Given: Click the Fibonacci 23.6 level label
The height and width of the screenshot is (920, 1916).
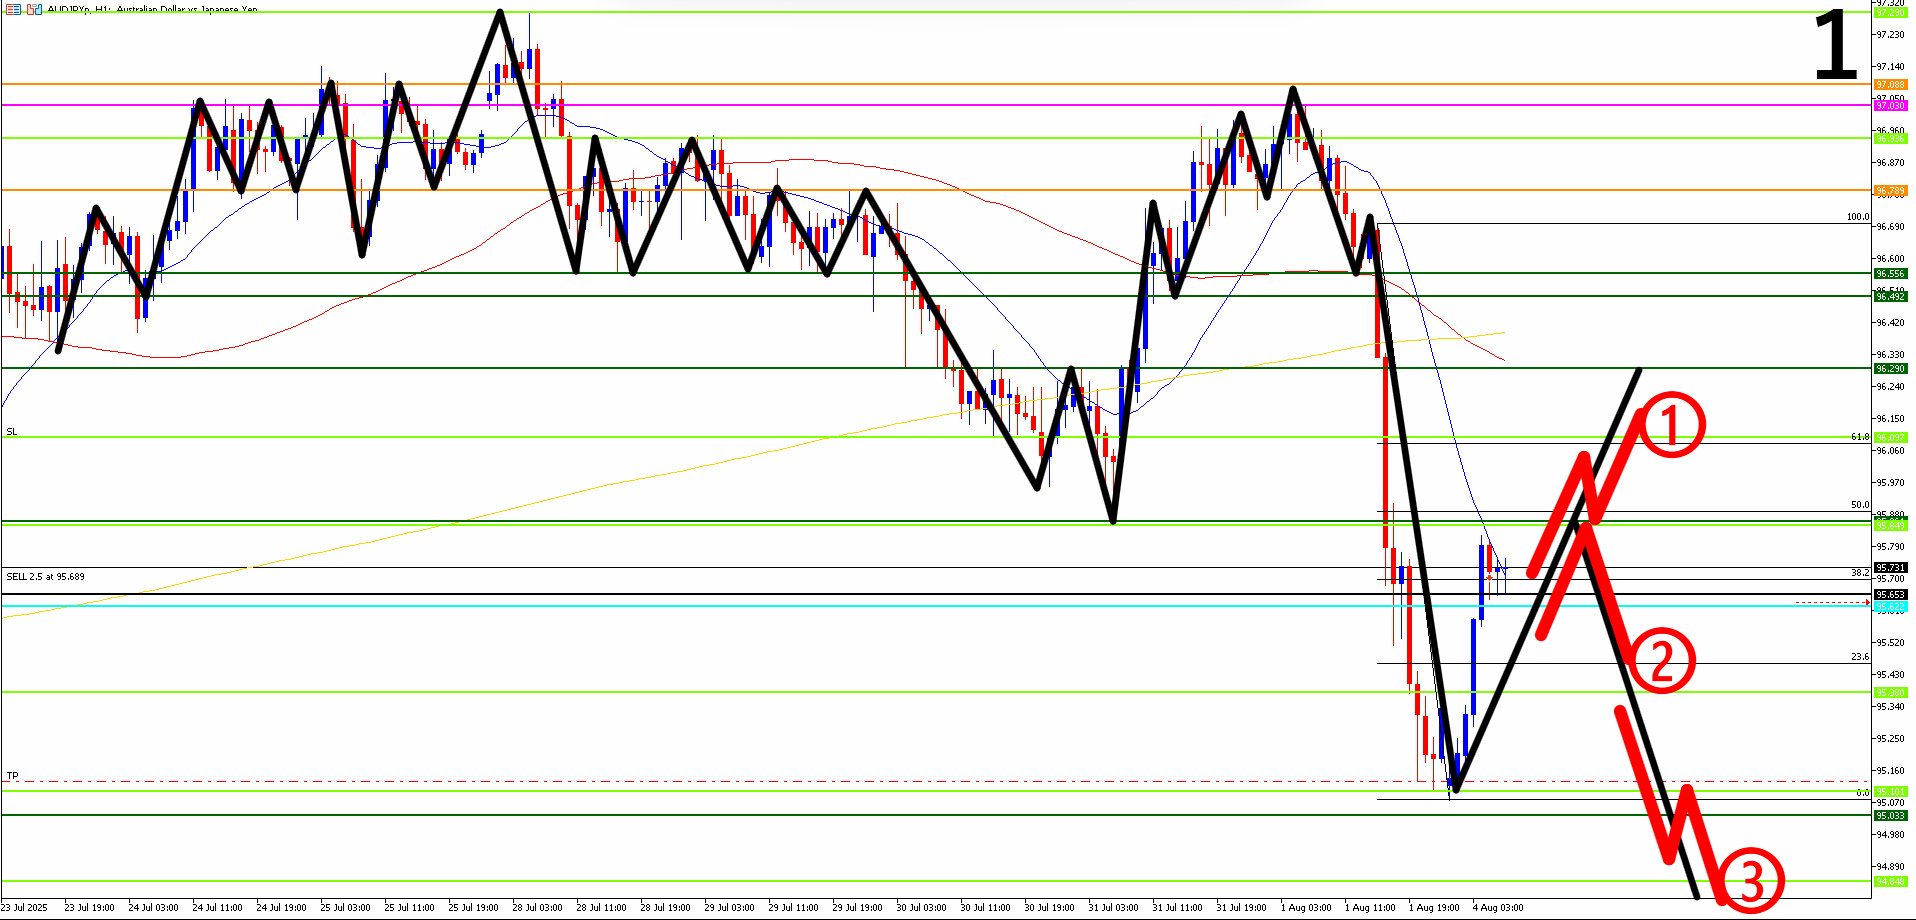Looking at the screenshot, I should (1859, 657).
